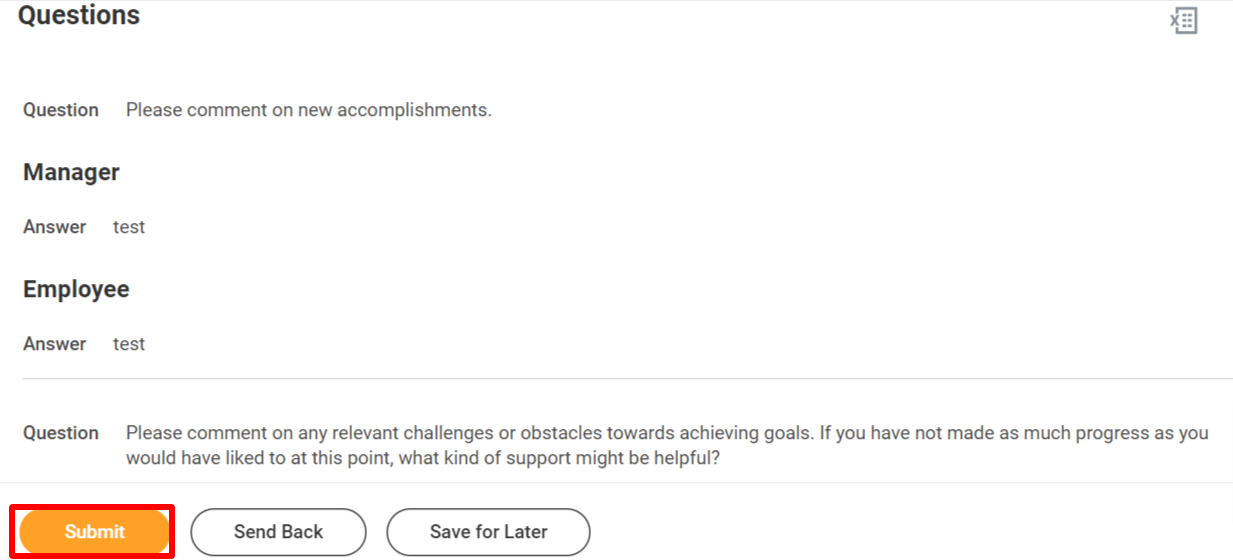Click the second Question label
The width and height of the screenshot is (1233, 560).
(x=61, y=433)
